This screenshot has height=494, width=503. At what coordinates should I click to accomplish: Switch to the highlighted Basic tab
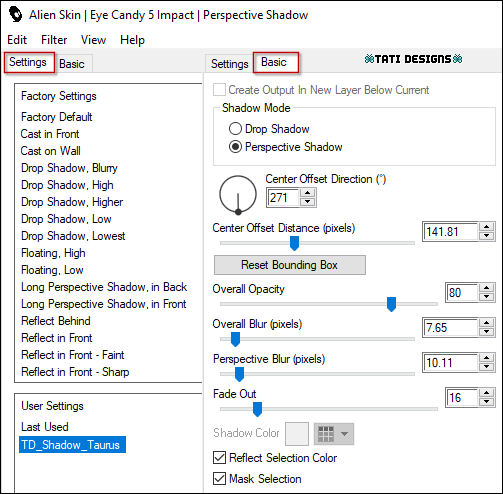276,62
